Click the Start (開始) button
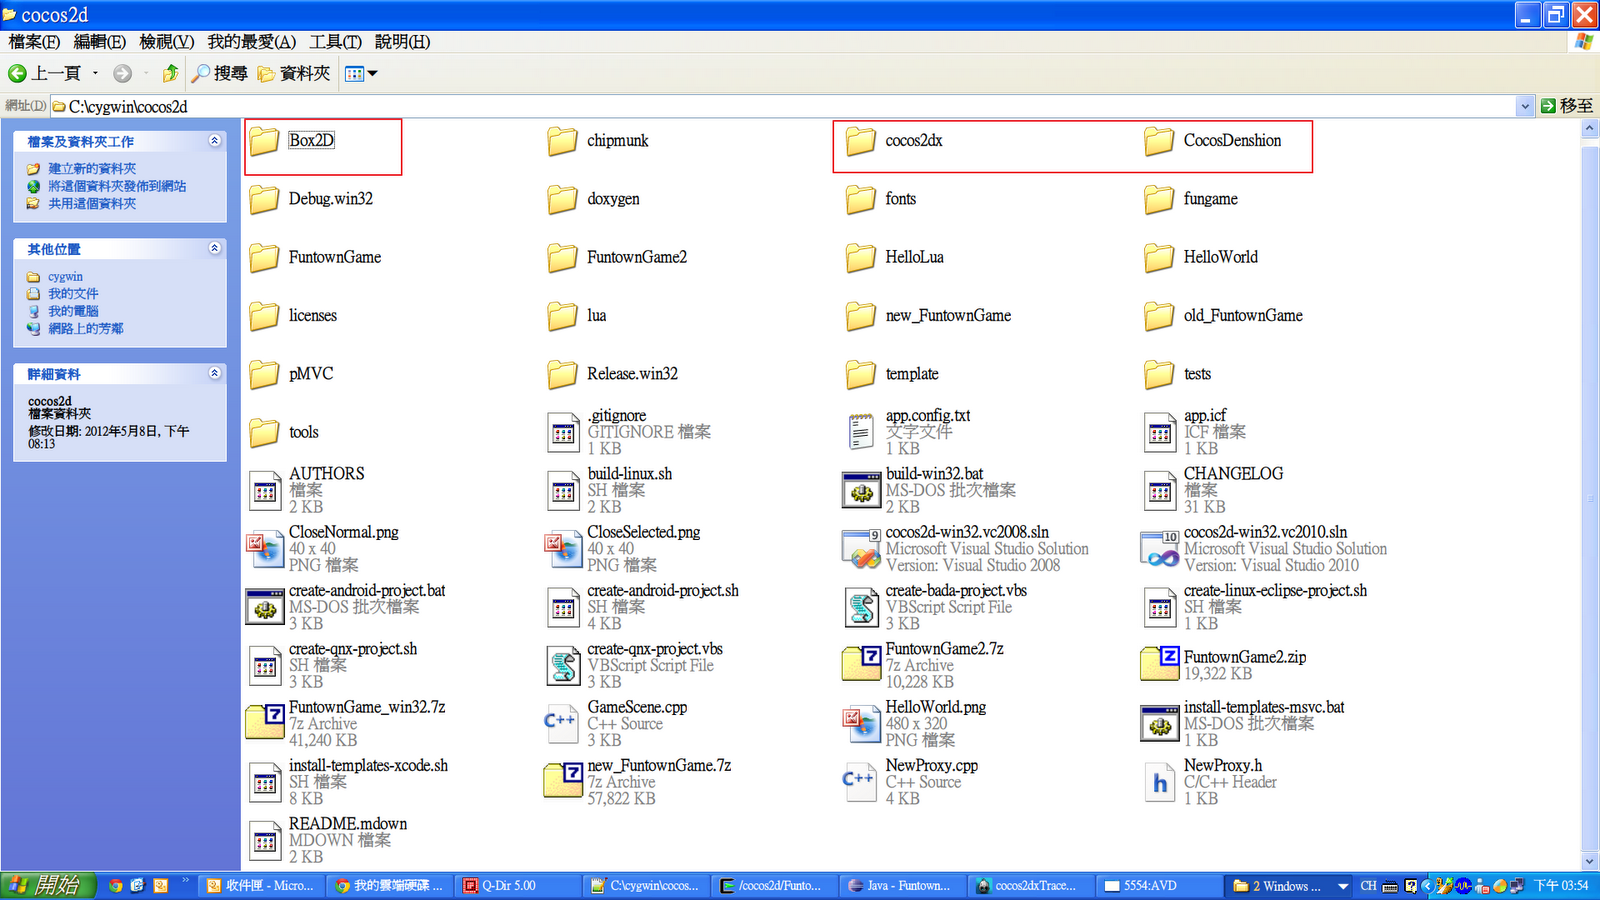 pyautogui.click(x=48, y=885)
